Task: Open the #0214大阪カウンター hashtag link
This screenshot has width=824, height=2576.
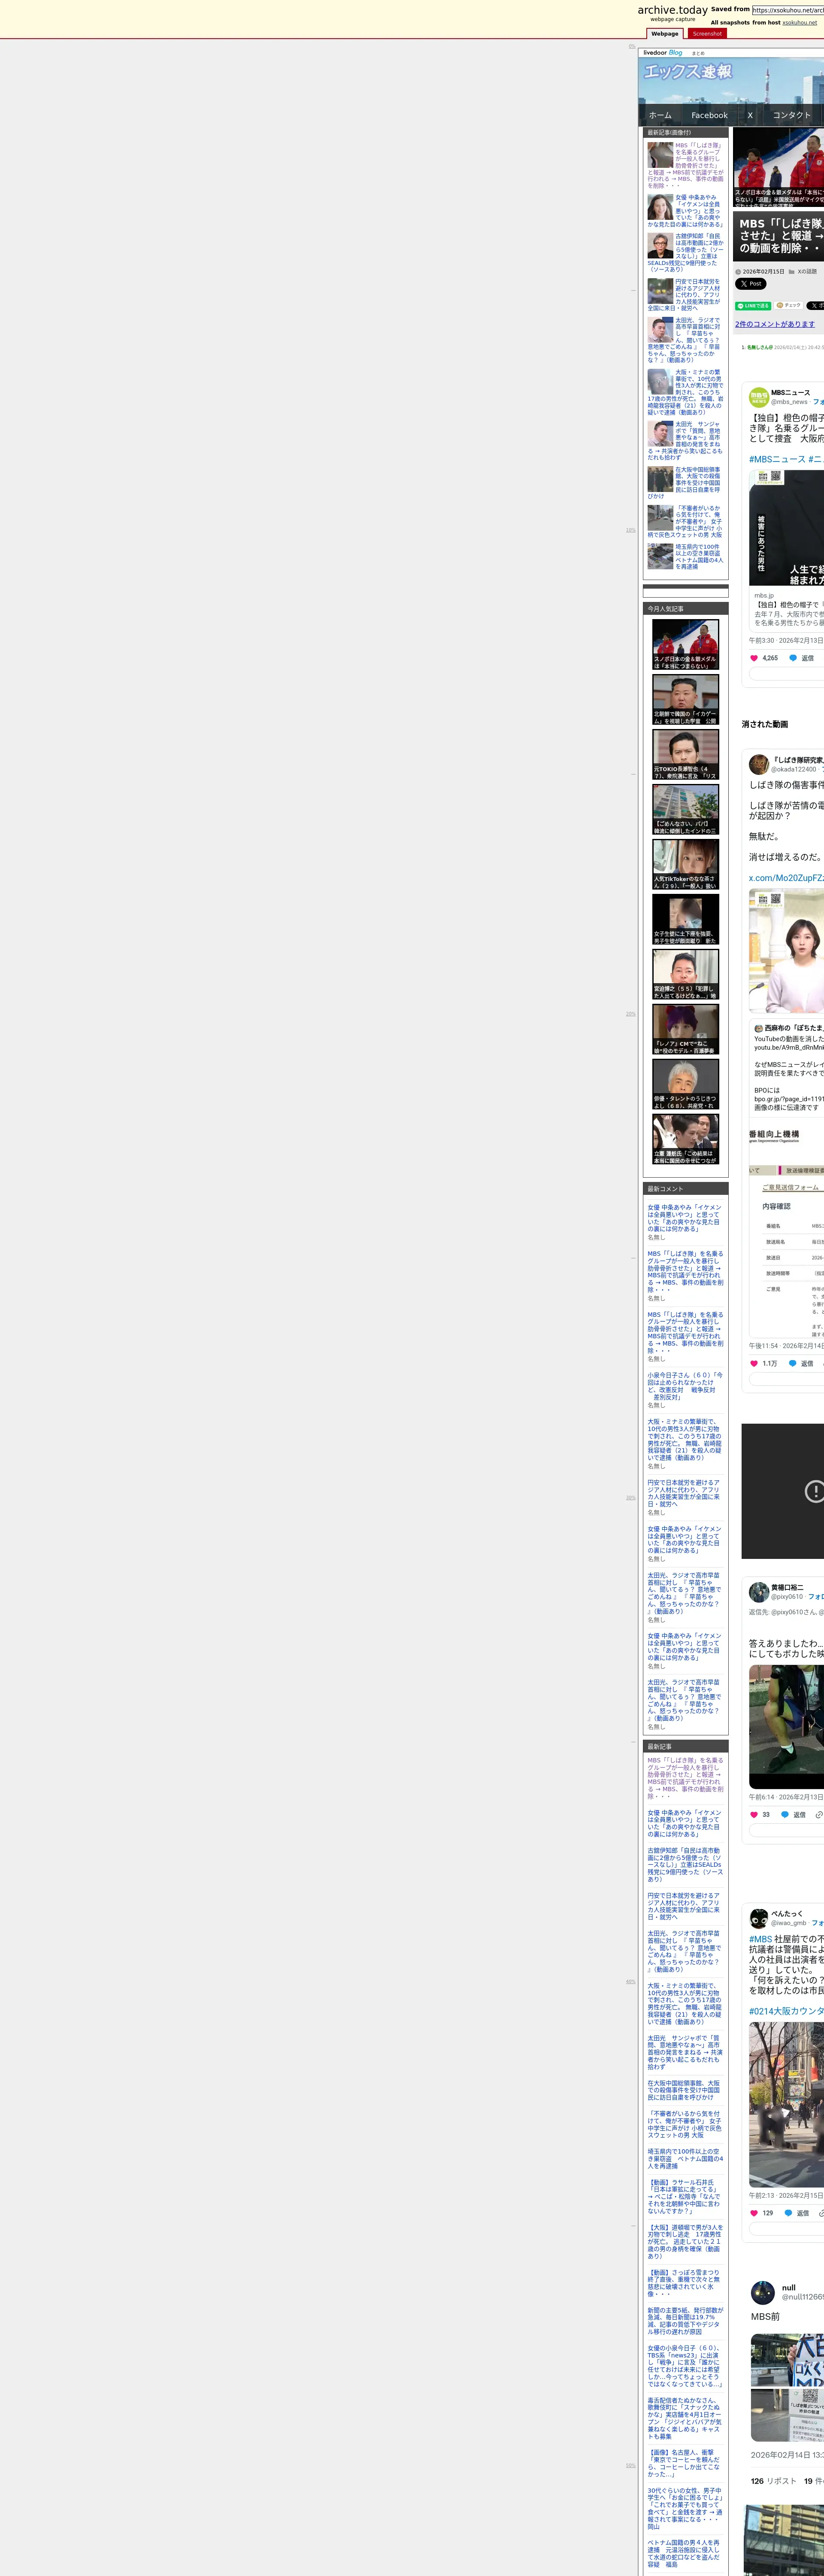Action: (786, 2011)
